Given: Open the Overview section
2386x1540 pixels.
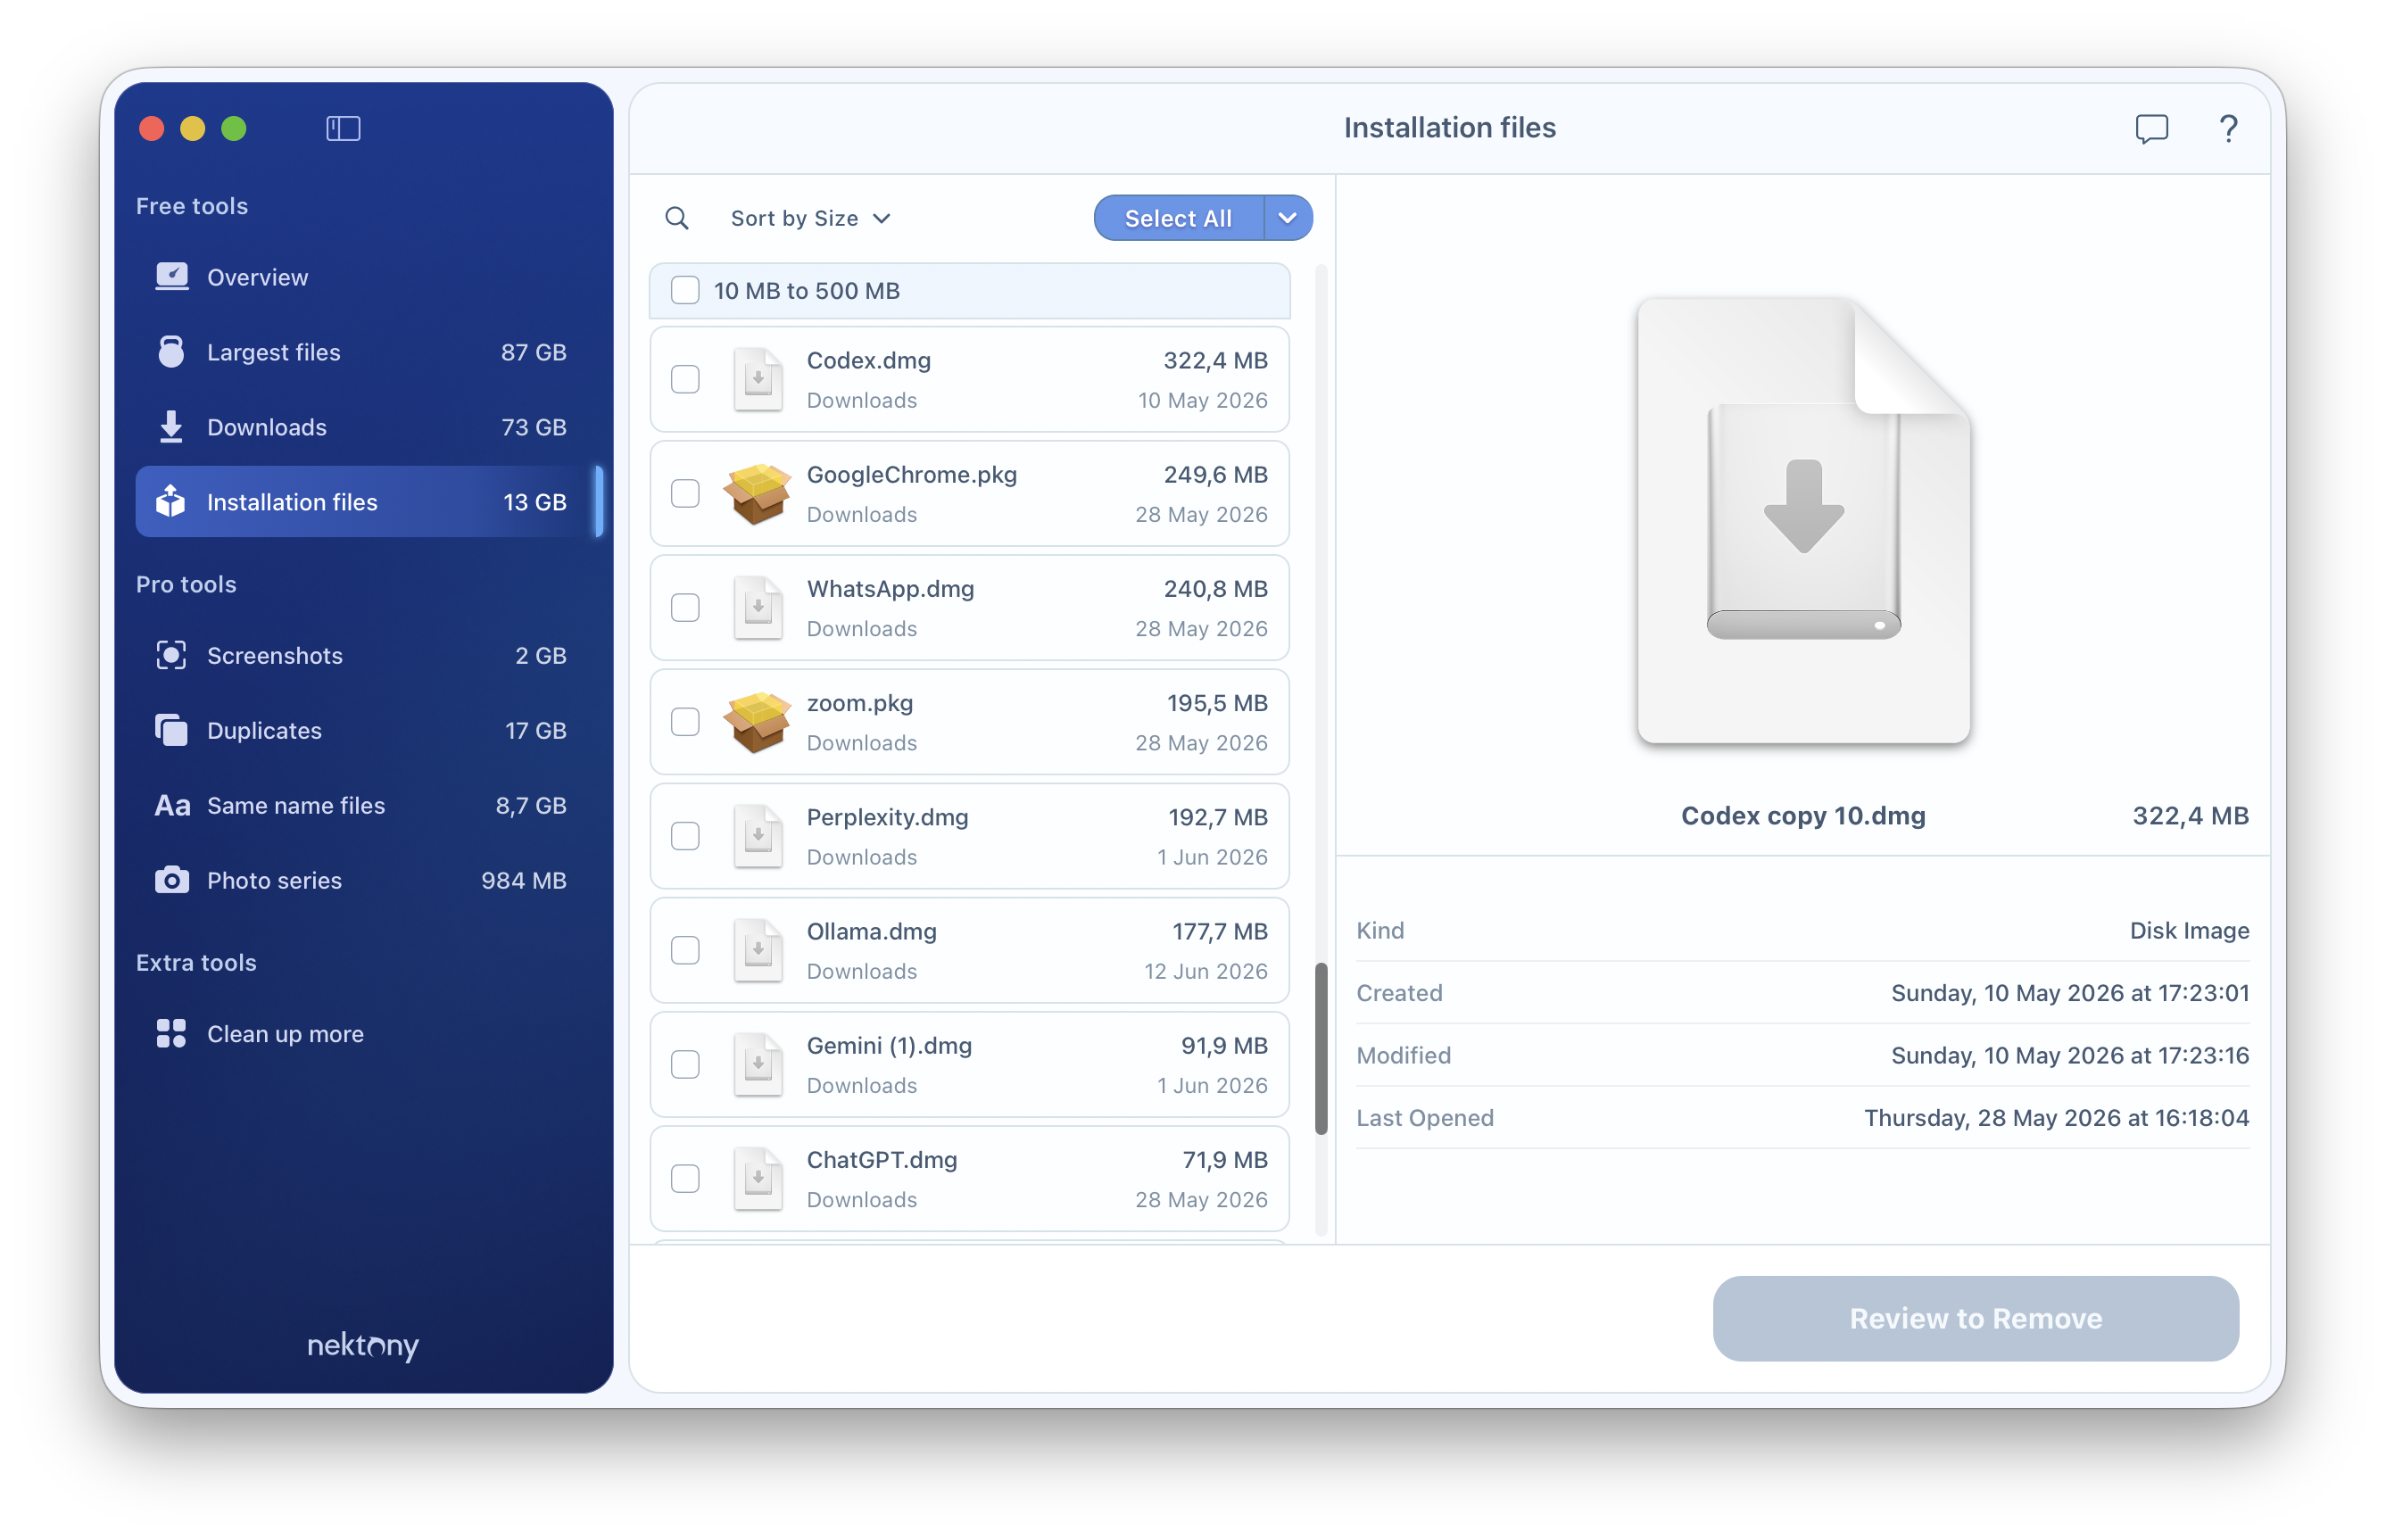Looking at the screenshot, I should click(x=366, y=277).
